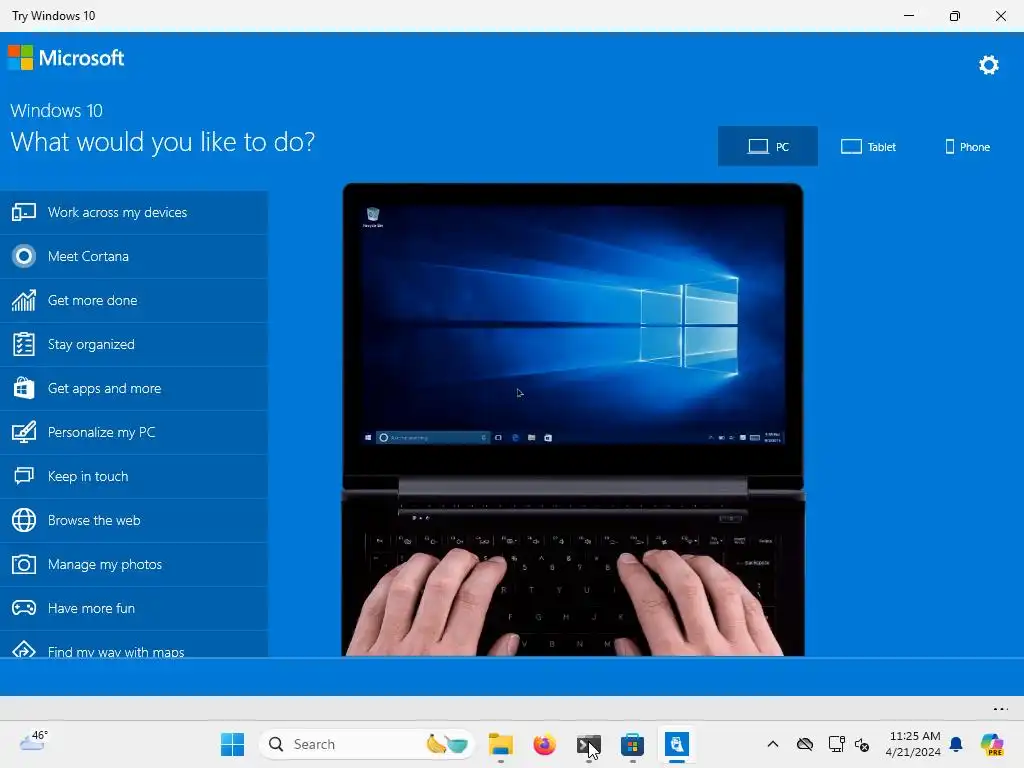
Task: Click the Try Windows 10 taskbar icon
Action: [x=677, y=744]
